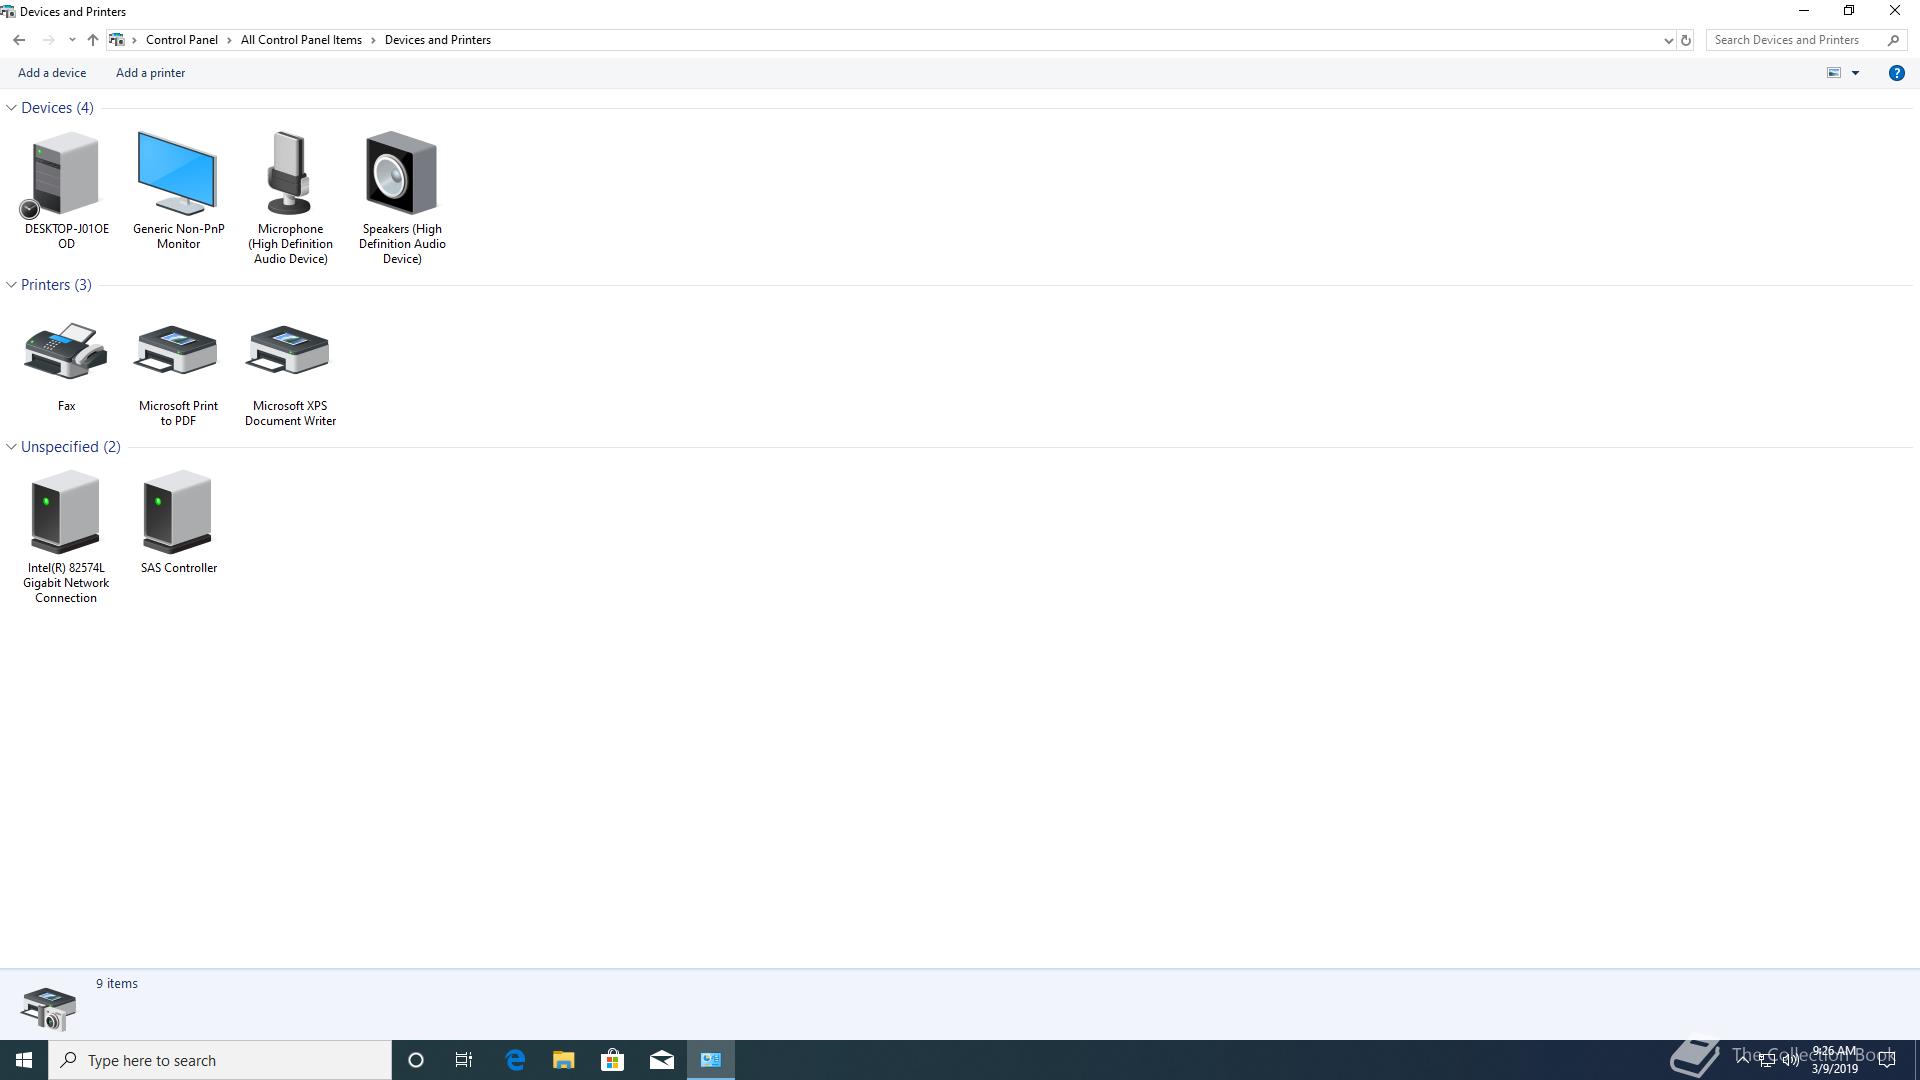Image resolution: width=1920 pixels, height=1080 pixels.
Task: Select the Generic Non-PnP Monitor icon
Action: pyautogui.click(x=178, y=173)
